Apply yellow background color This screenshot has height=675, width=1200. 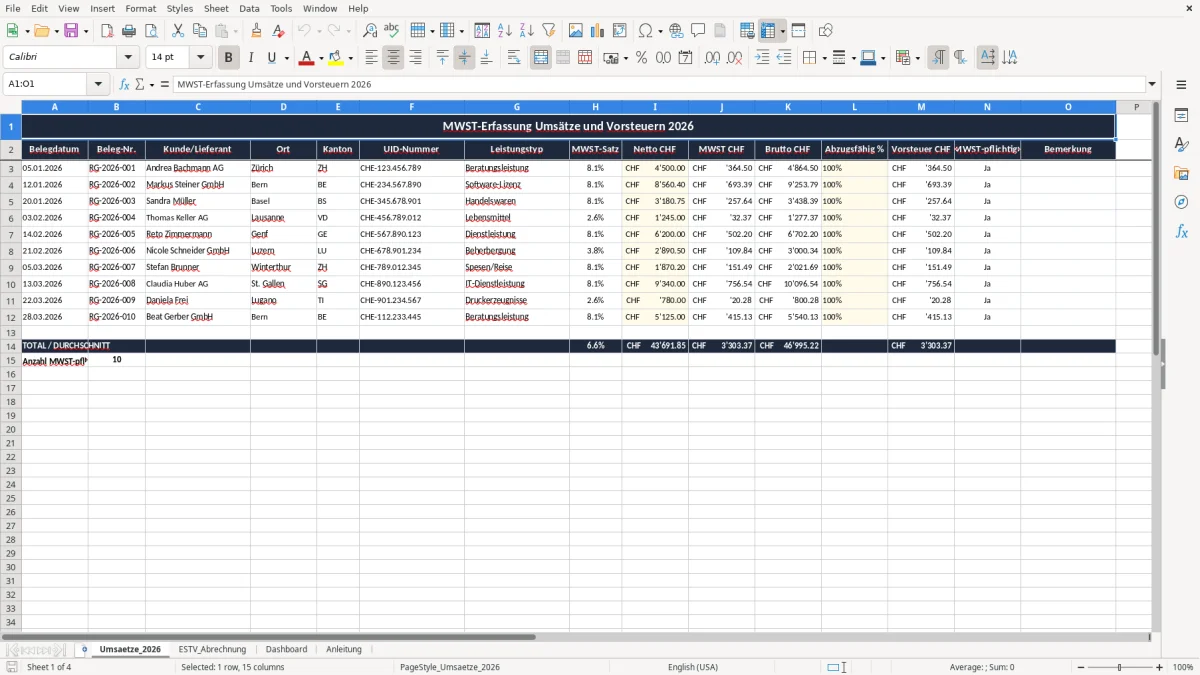click(336, 58)
